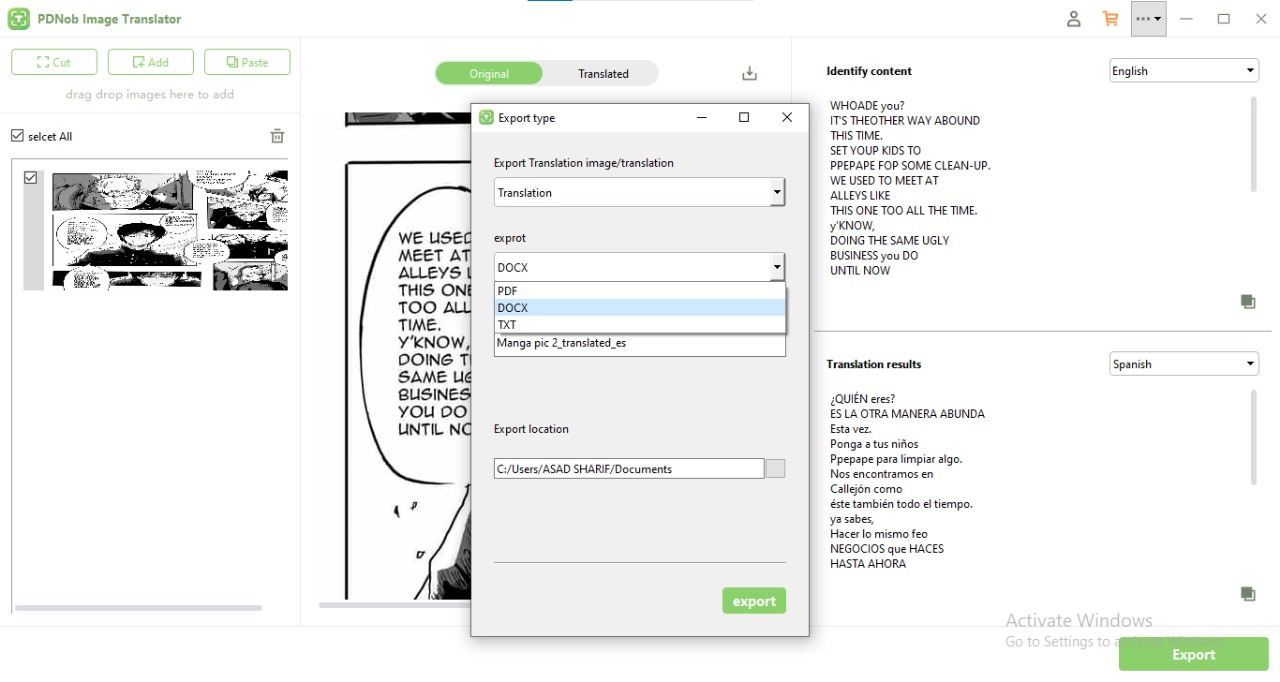Screen dimensions: 1280x682
Task: Switch to the Translated tab
Action: coord(602,73)
